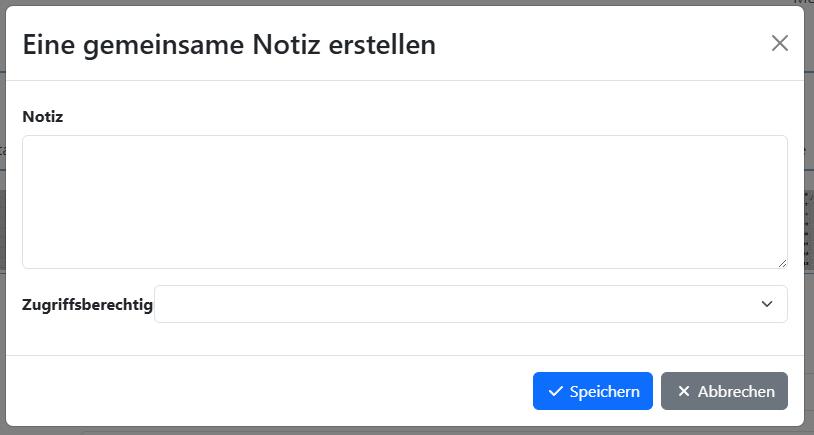This screenshot has height=435, width=814.
Task: Click the word "Abbrechen" on the grey button
Action: (x=736, y=391)
